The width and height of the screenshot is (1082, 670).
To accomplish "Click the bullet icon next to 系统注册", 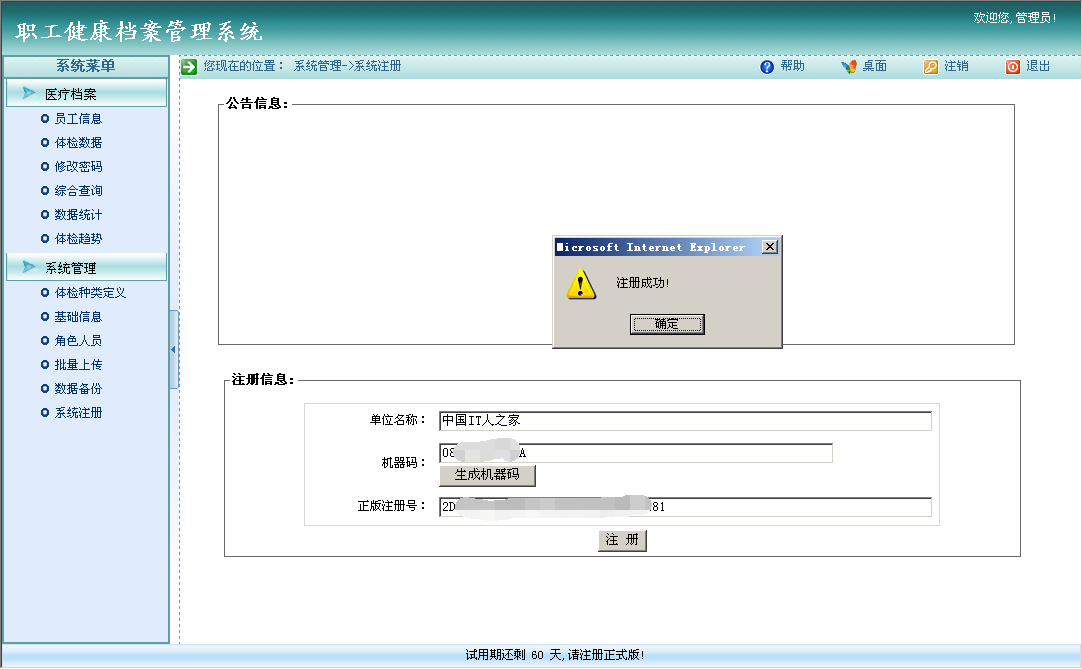I will click(x=45, y=413).
